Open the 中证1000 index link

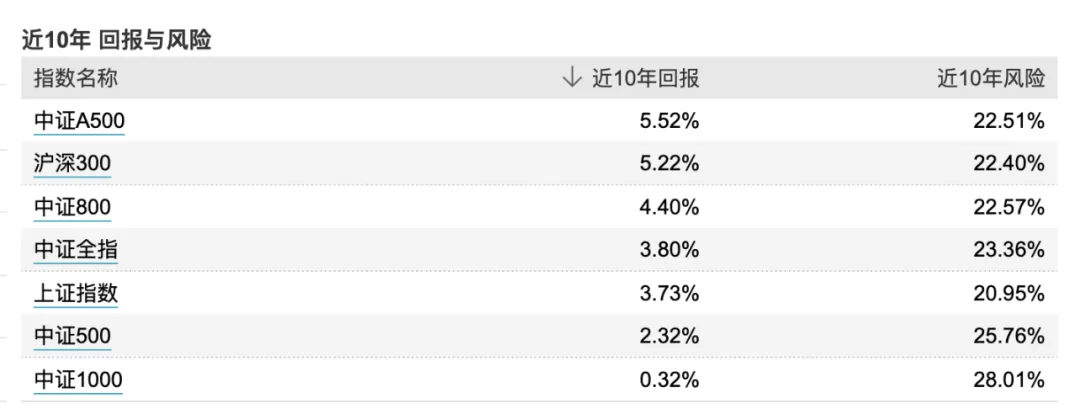pyautogui.click(x=78, y=379)
